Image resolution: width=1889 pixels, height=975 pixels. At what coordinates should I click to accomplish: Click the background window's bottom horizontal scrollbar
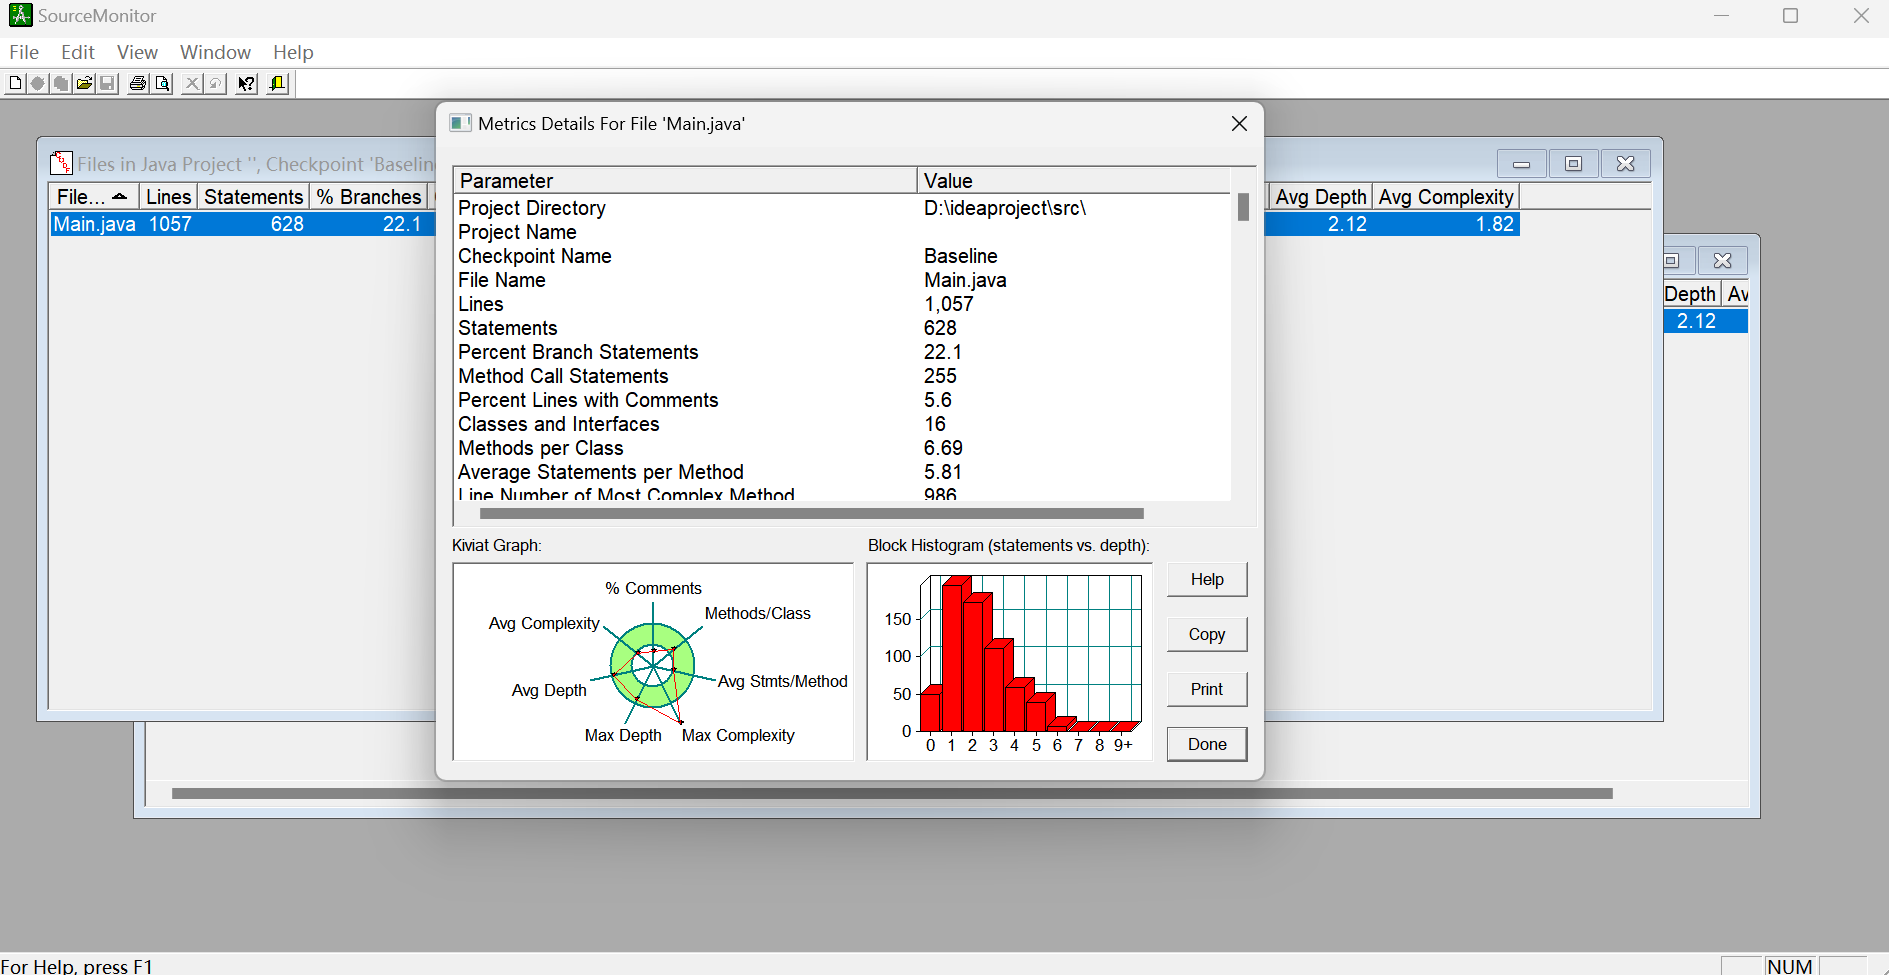(x=892, y=794)
